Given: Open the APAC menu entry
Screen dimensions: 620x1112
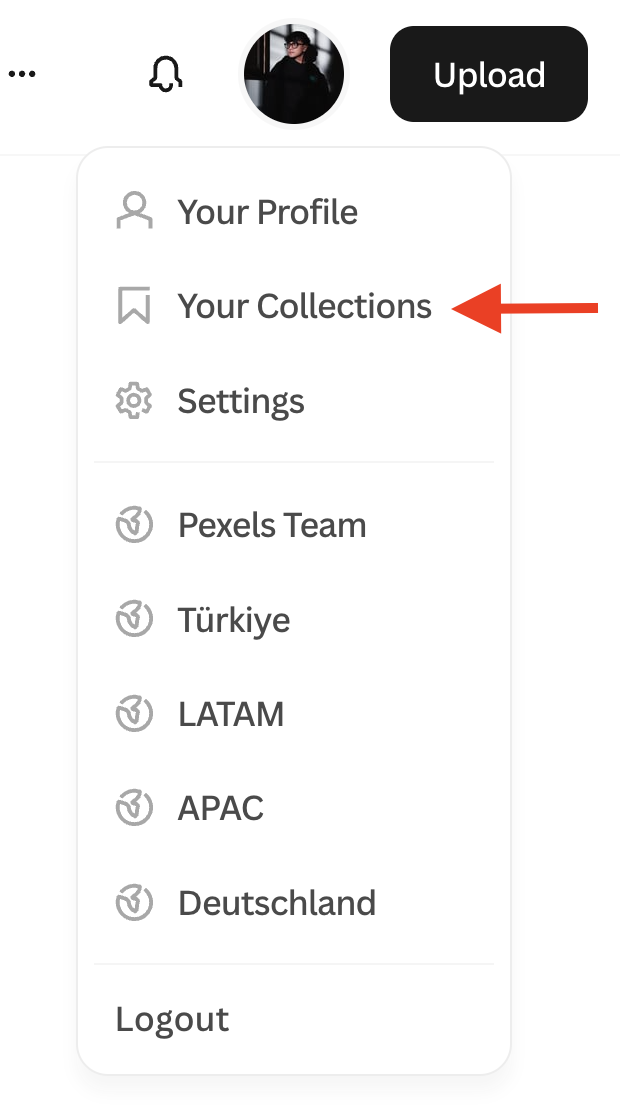Looking at the screenshot, I should 221,808.
